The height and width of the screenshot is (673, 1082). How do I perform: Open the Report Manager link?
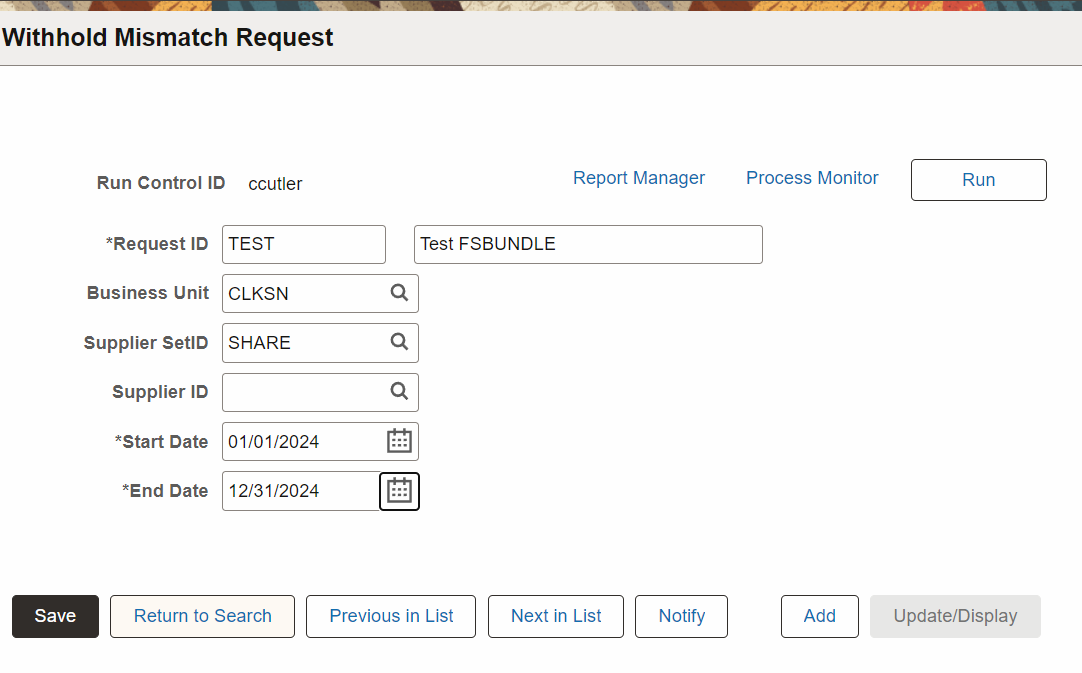pos(638,178)
